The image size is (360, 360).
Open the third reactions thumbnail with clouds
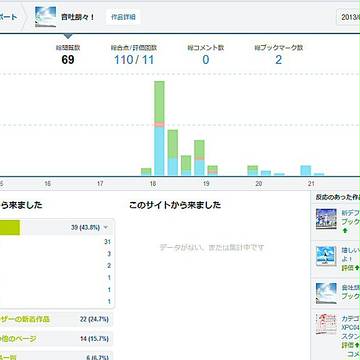[x=326, y=293]
